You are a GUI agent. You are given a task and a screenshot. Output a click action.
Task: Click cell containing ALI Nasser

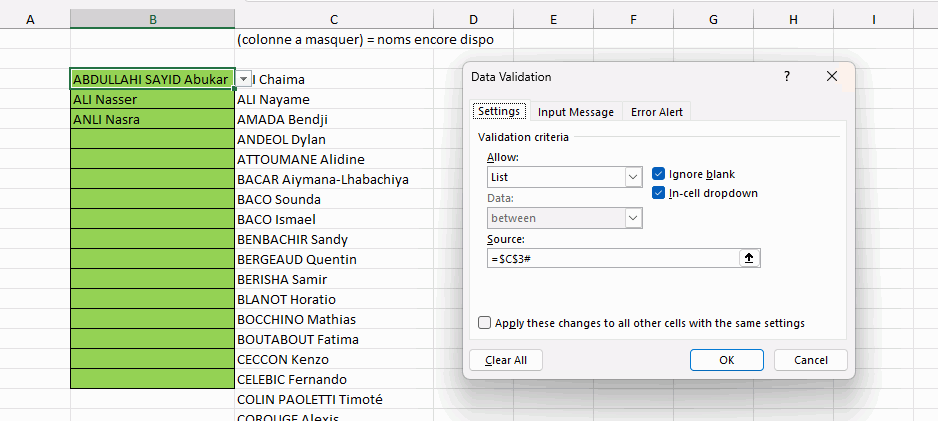tap(152, 100)
